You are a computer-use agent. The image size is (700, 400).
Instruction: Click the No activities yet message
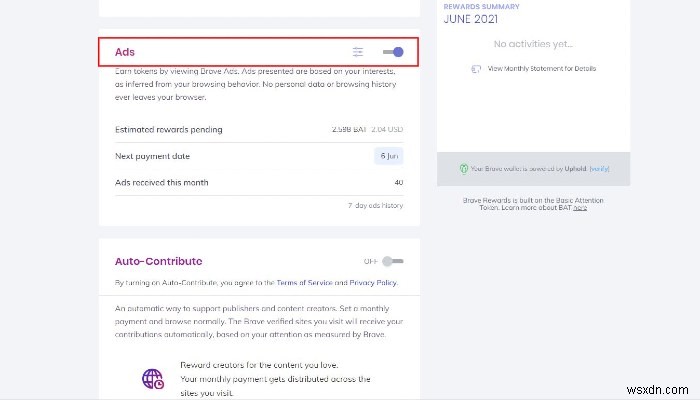tap(533, 44)
